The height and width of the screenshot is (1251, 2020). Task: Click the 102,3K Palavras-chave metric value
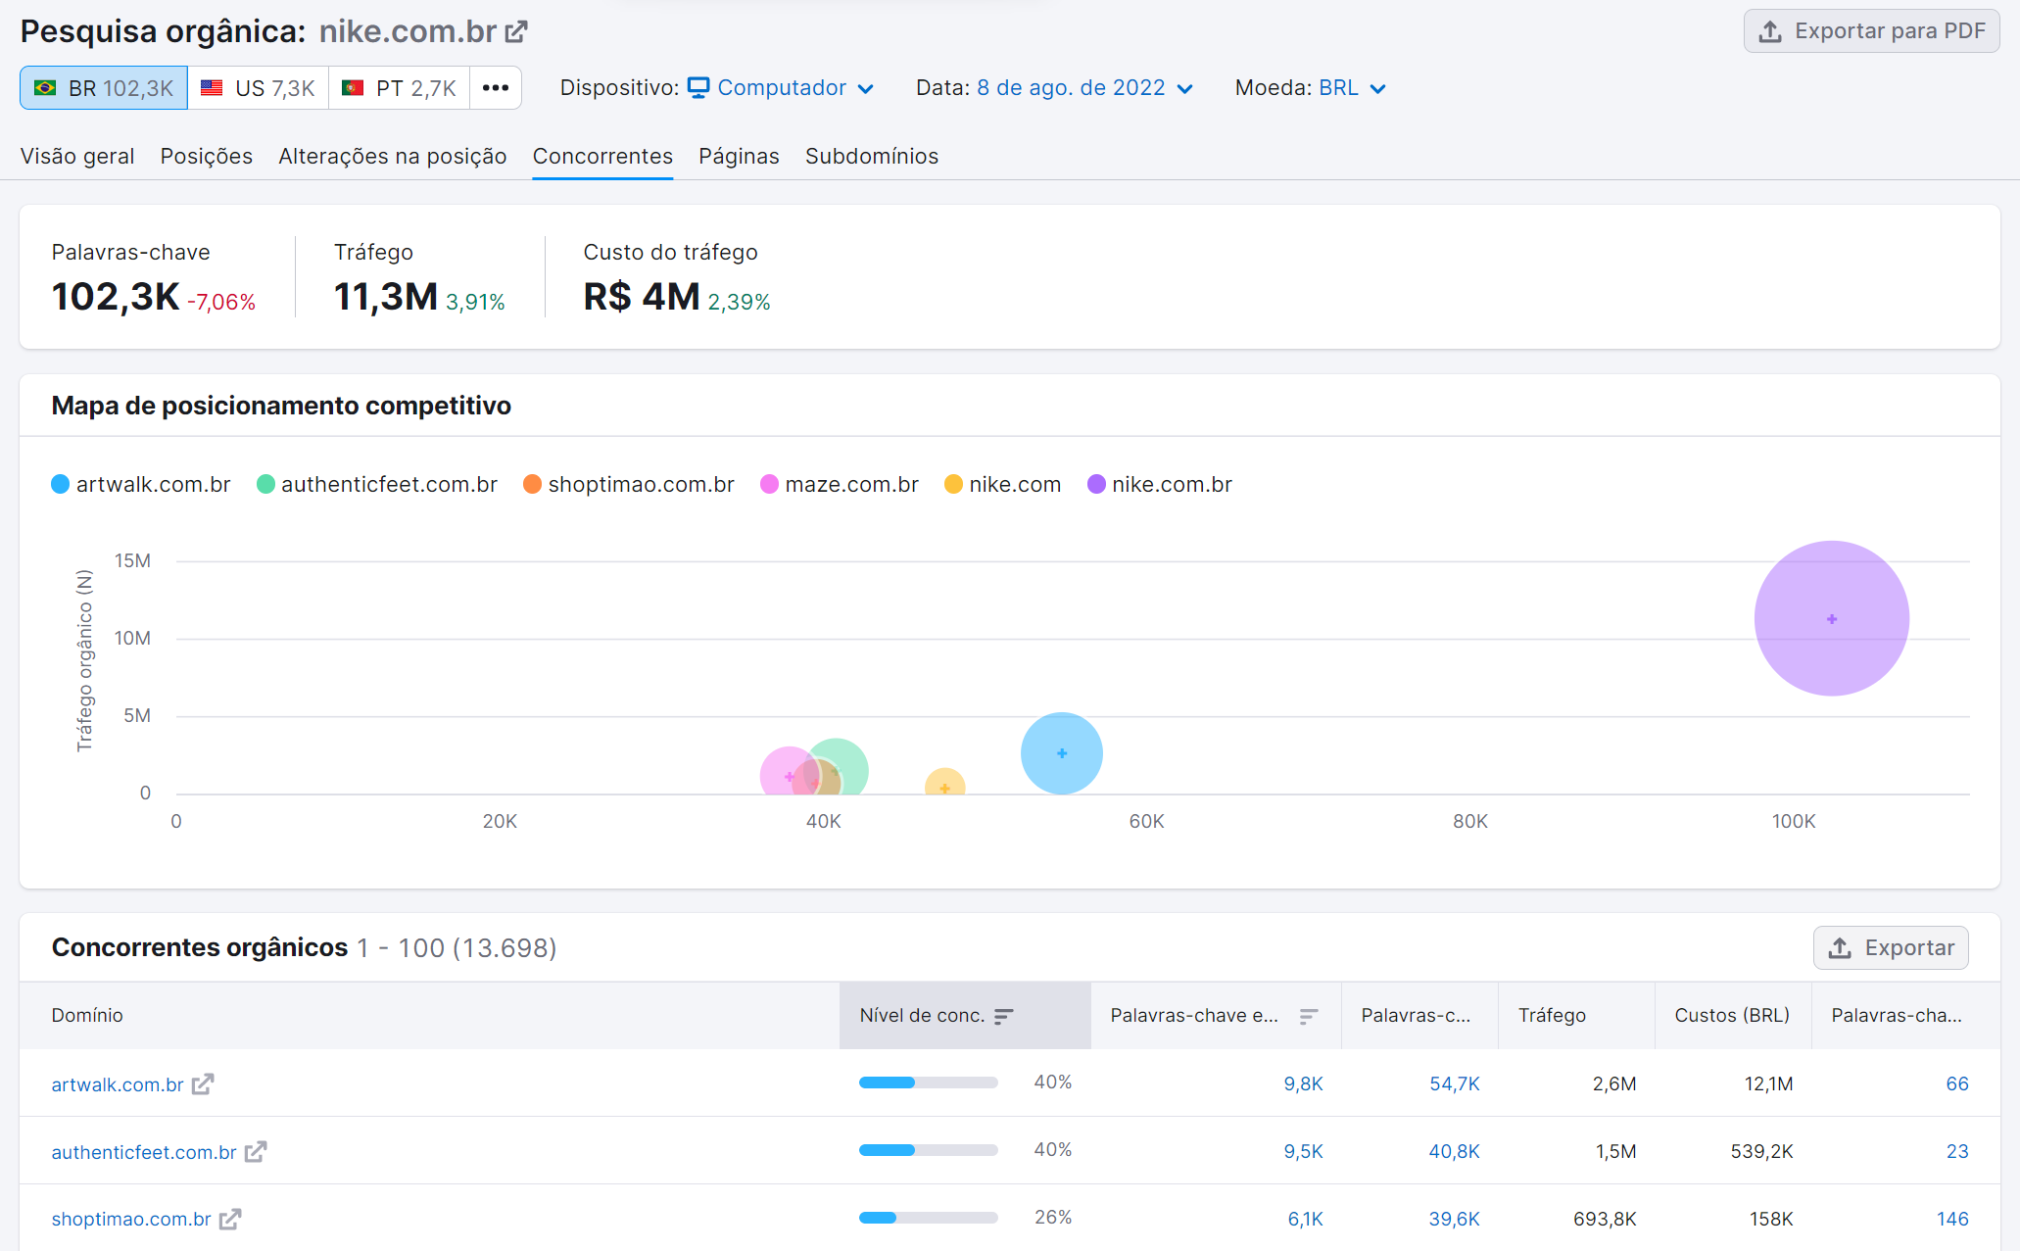115,297
